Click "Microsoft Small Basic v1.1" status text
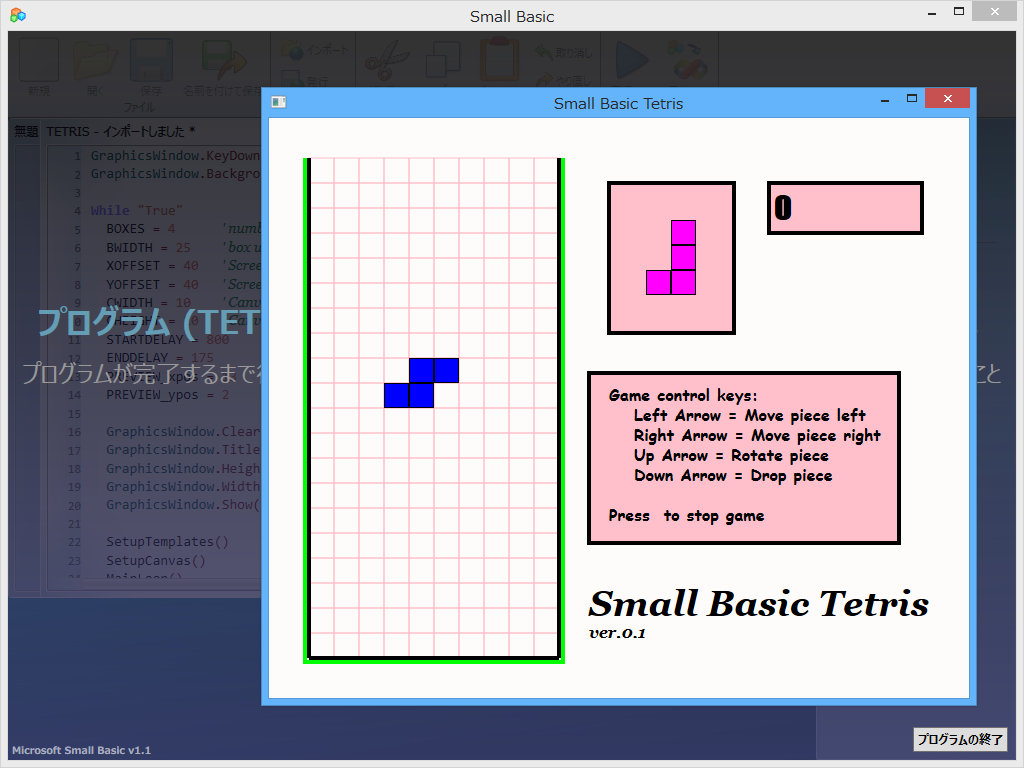The height and width of the screenshot is (768, 1024). tap(82, 750)
